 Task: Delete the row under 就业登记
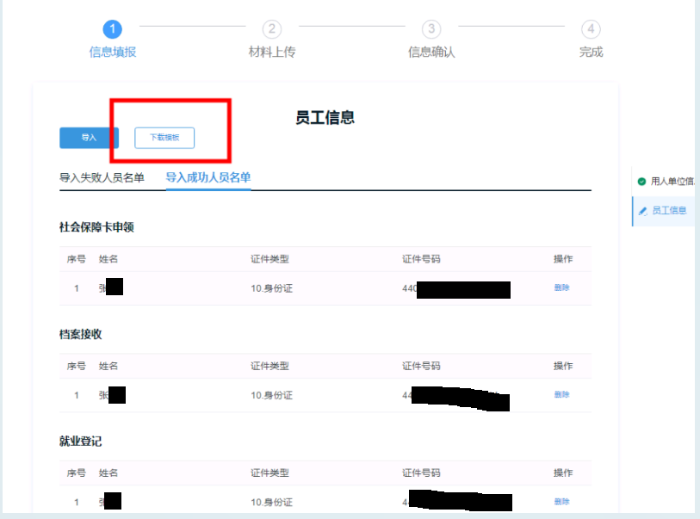tap(562, 502)
